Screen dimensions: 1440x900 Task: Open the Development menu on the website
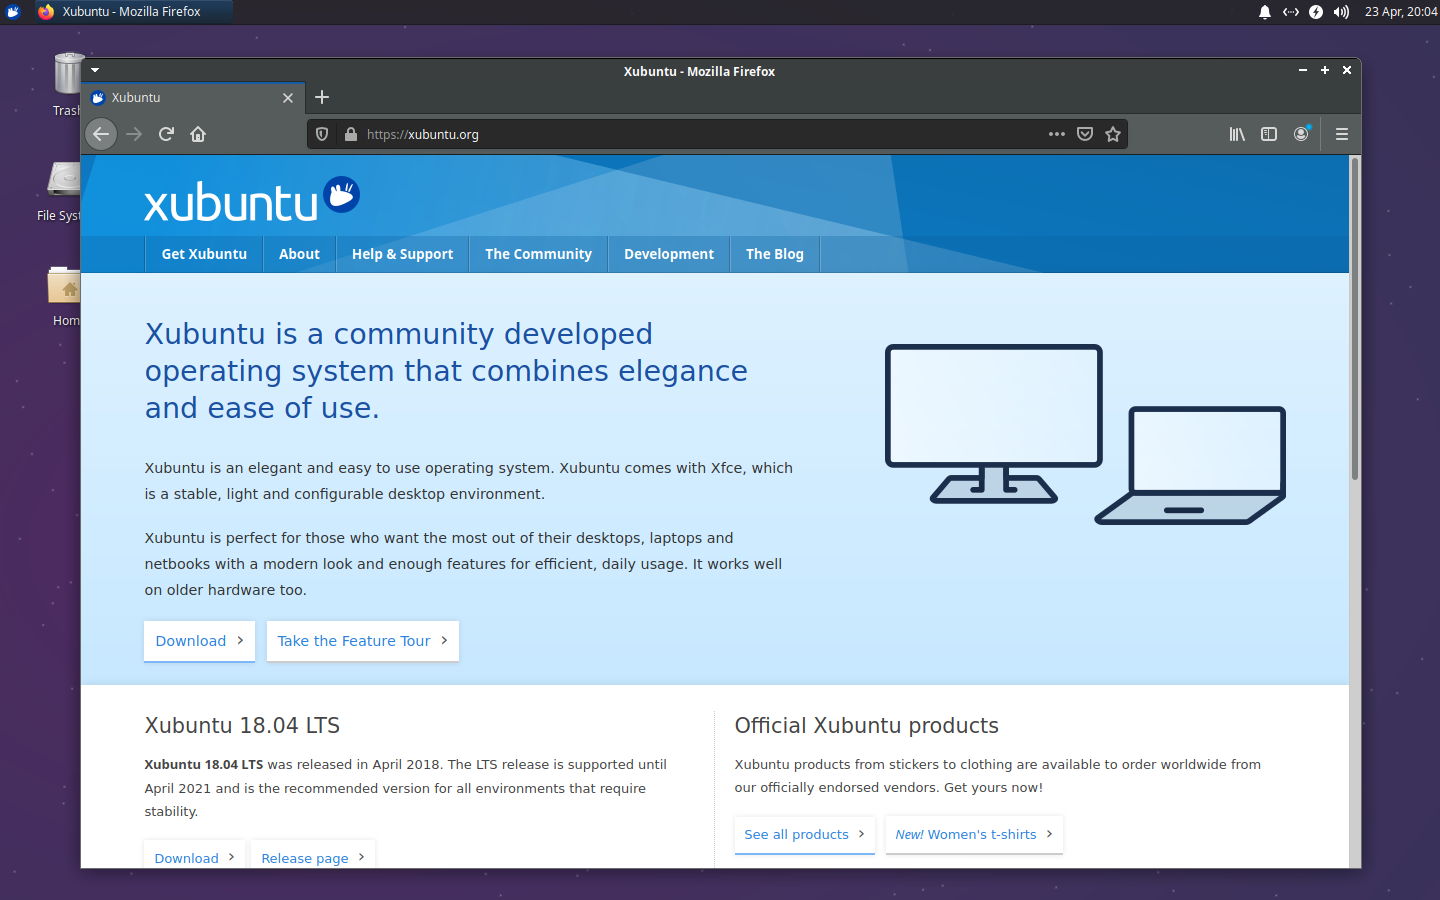pyautogui.click(x=668, y=254)
